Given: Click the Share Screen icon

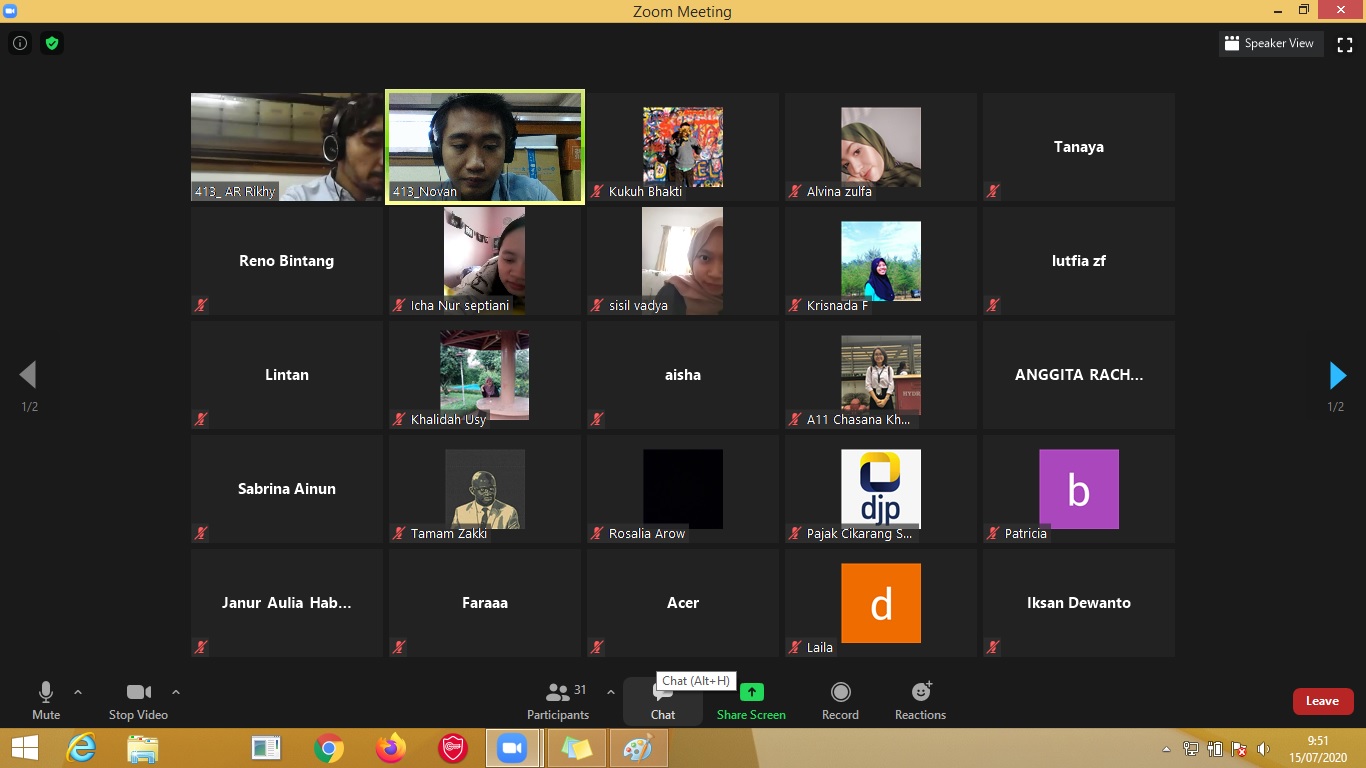Looking at the screenshot, I should 751,692.
